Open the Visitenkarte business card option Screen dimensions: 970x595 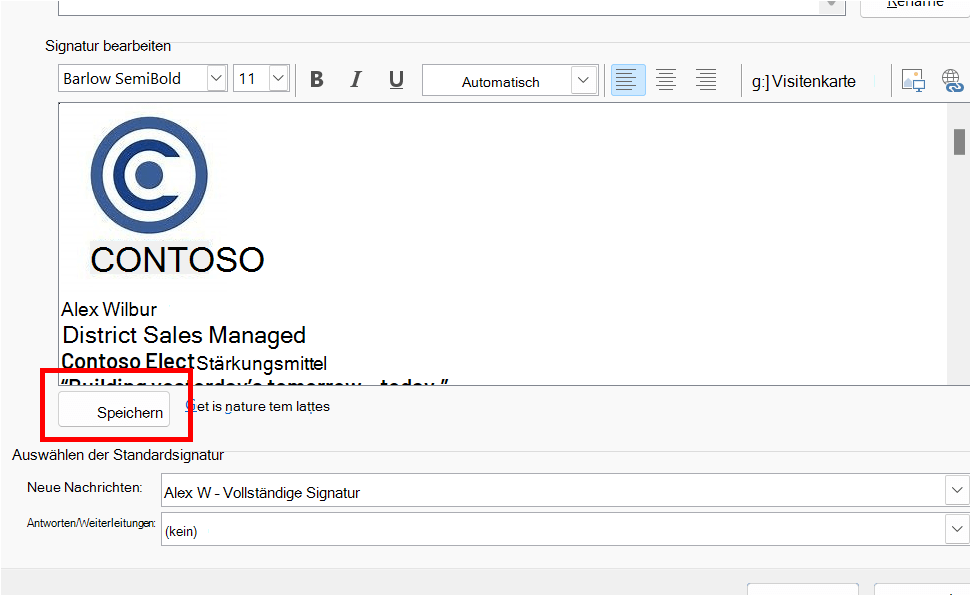pos(804,81)
